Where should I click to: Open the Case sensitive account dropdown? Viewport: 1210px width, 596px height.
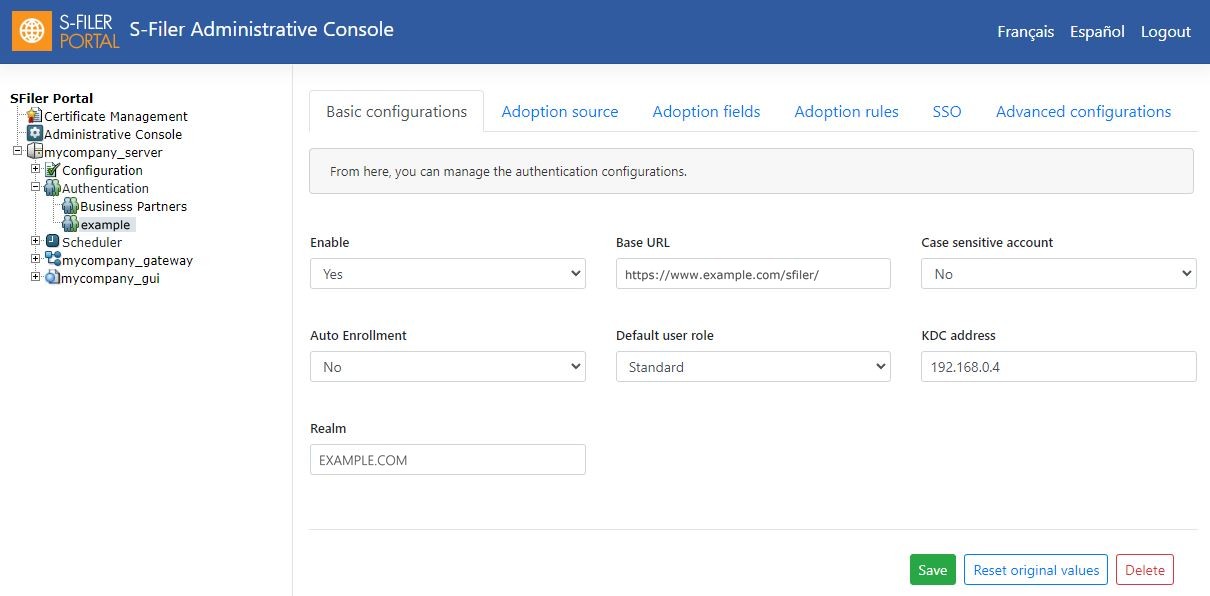tap(1059, 274)
